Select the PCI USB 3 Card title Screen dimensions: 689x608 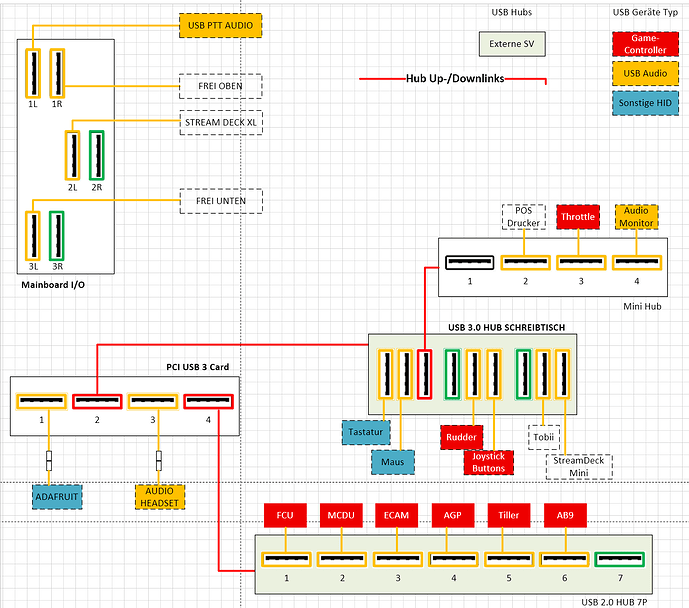198,367
